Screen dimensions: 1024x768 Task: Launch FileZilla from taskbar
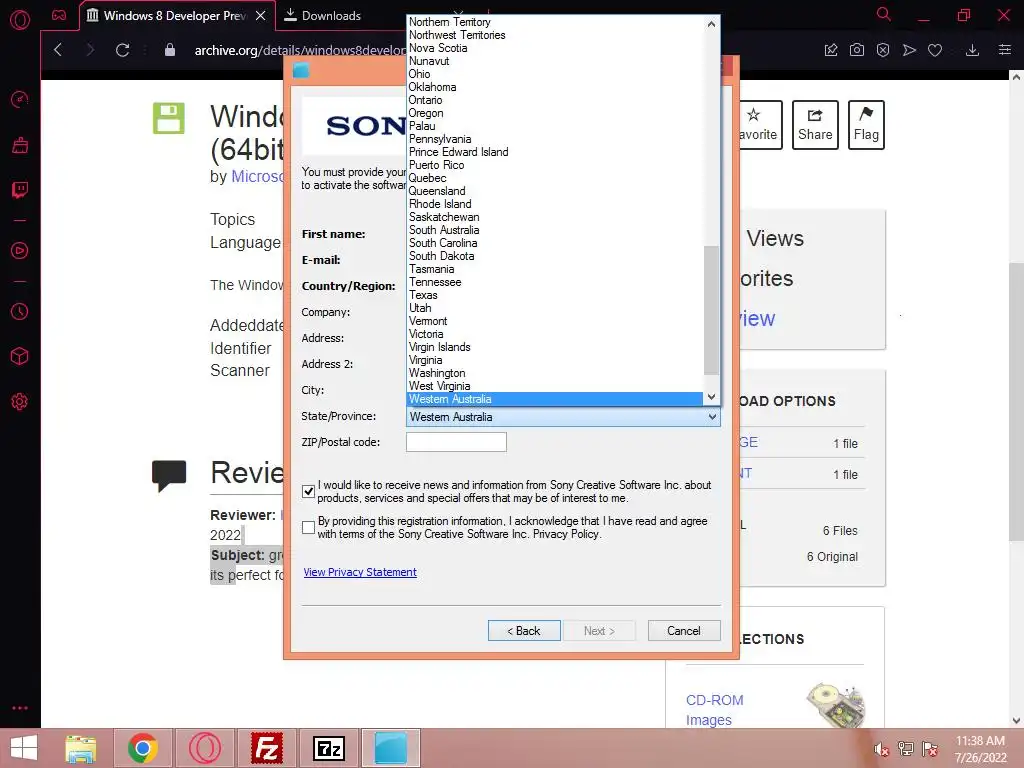coord(266,748)
